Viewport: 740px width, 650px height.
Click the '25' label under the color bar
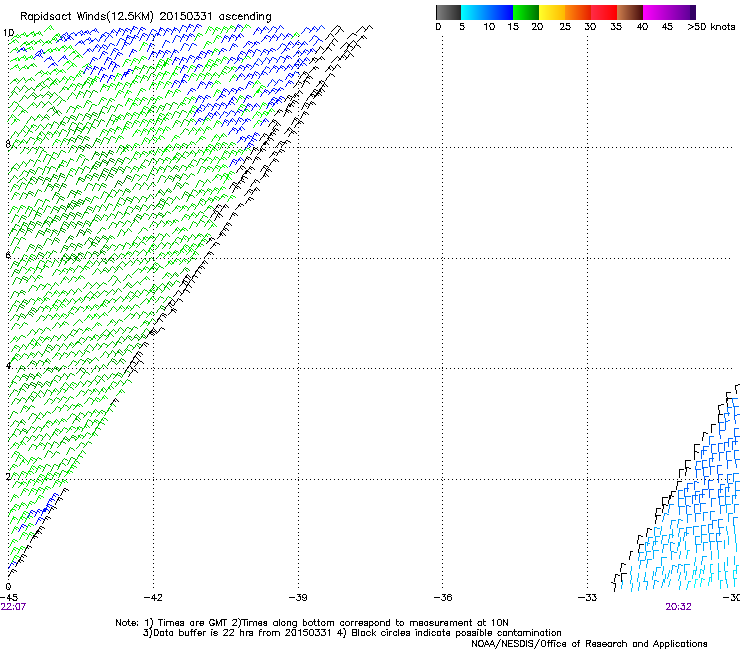(565, 27)
